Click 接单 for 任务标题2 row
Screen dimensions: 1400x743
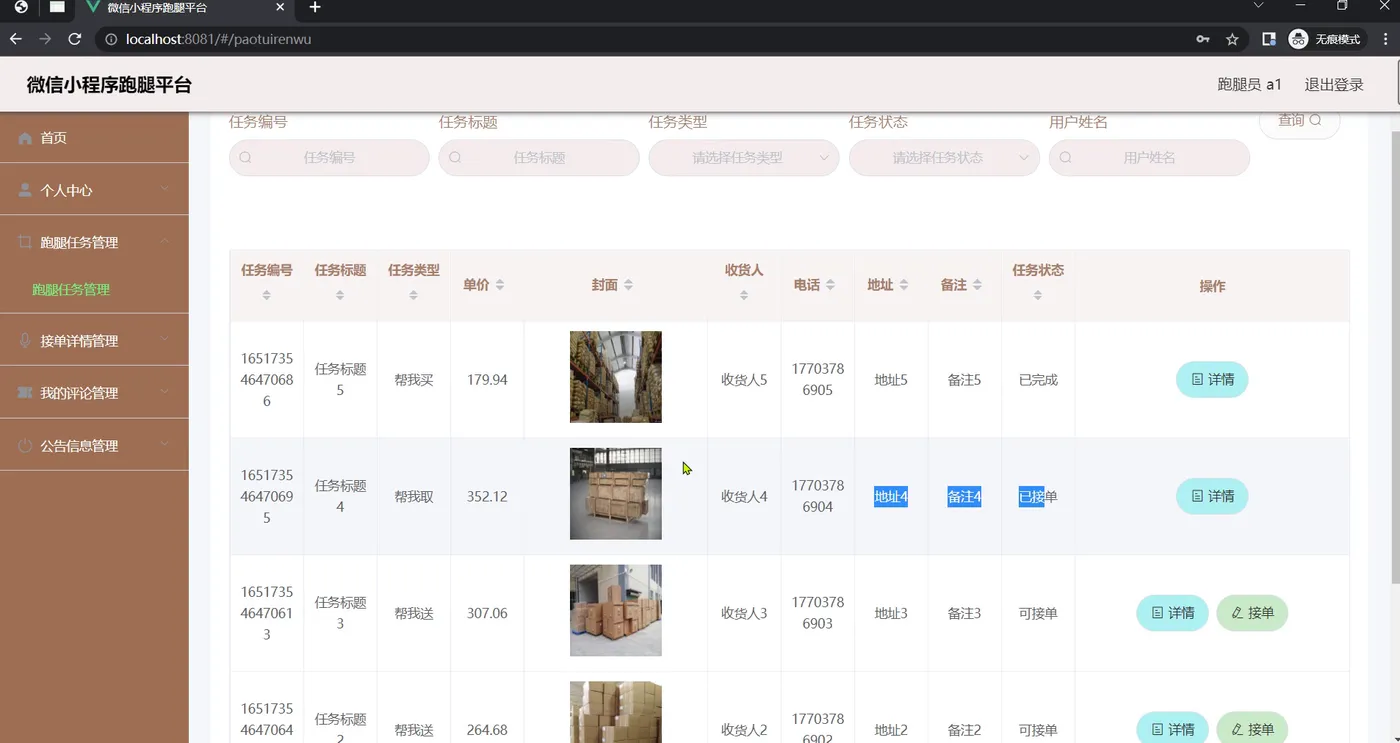(1252, 729)
